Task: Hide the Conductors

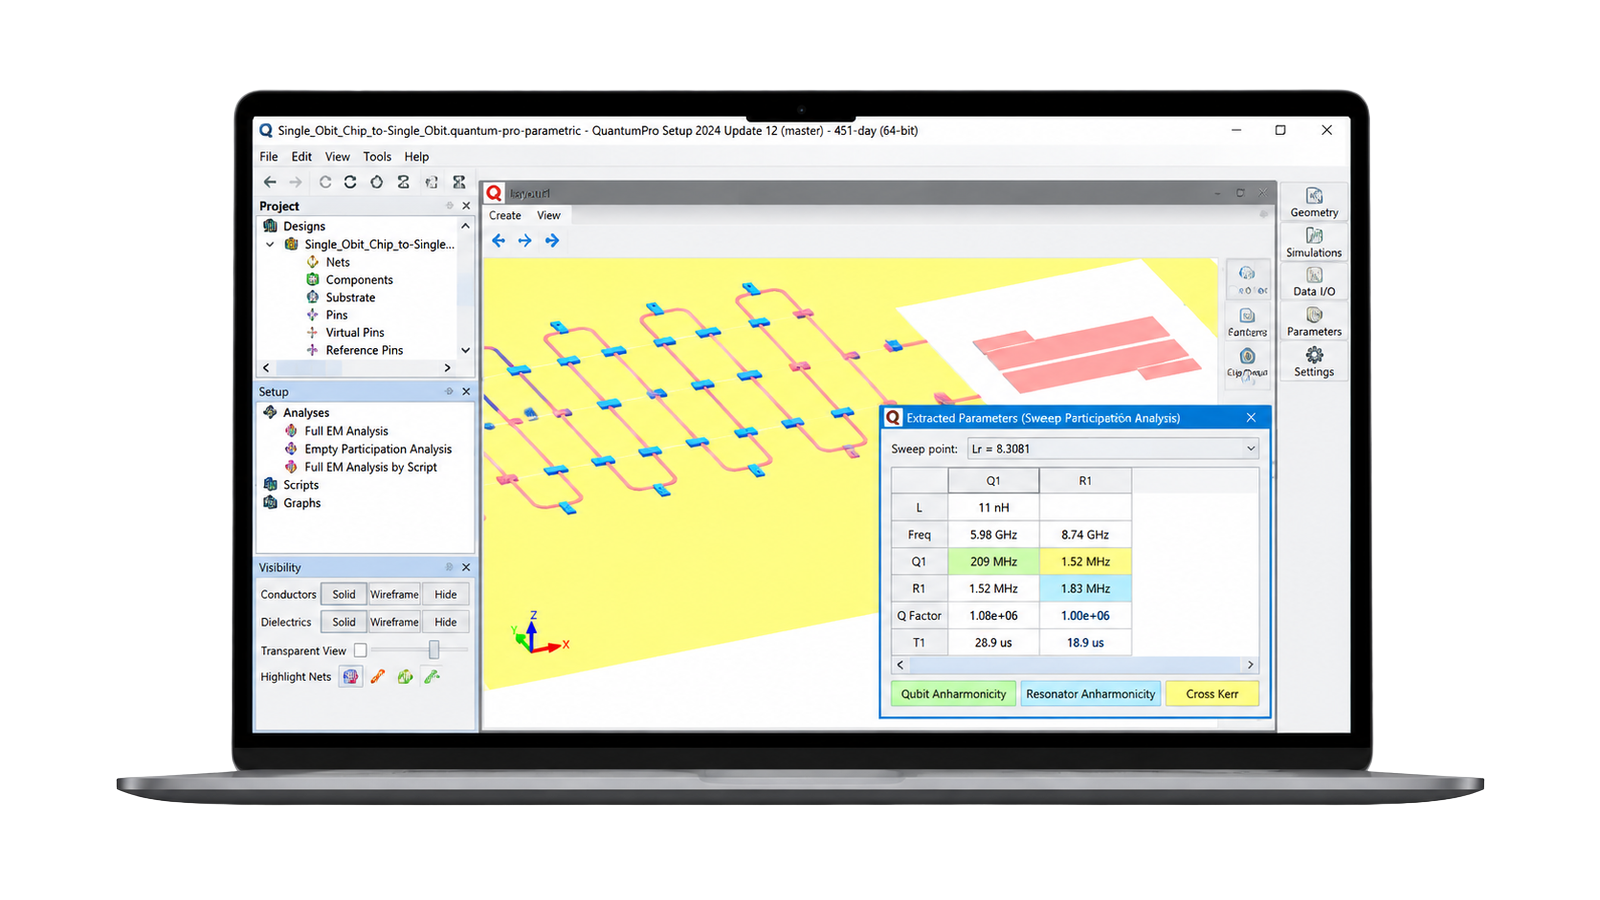Action: point(446,594)
